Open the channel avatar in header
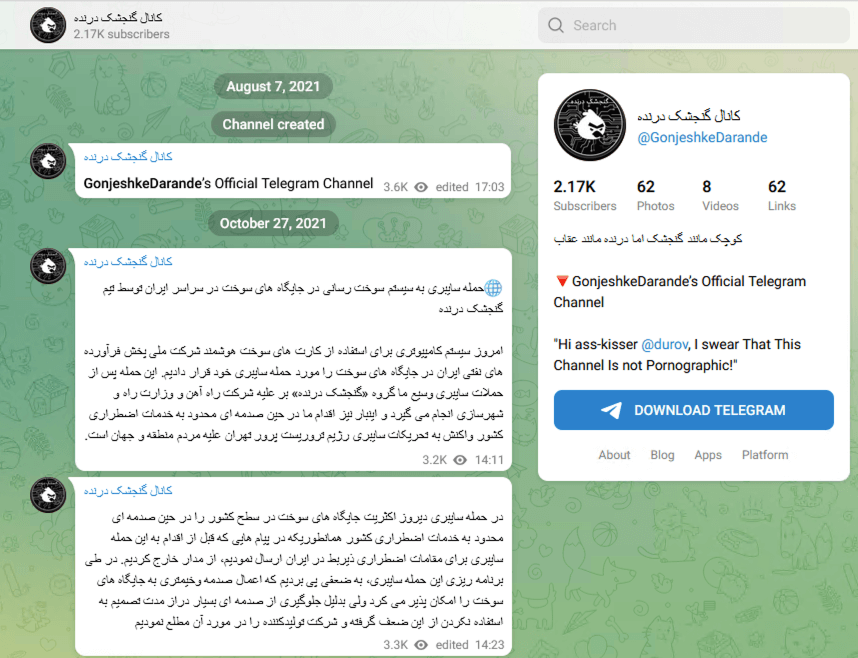 click(48, 25)
